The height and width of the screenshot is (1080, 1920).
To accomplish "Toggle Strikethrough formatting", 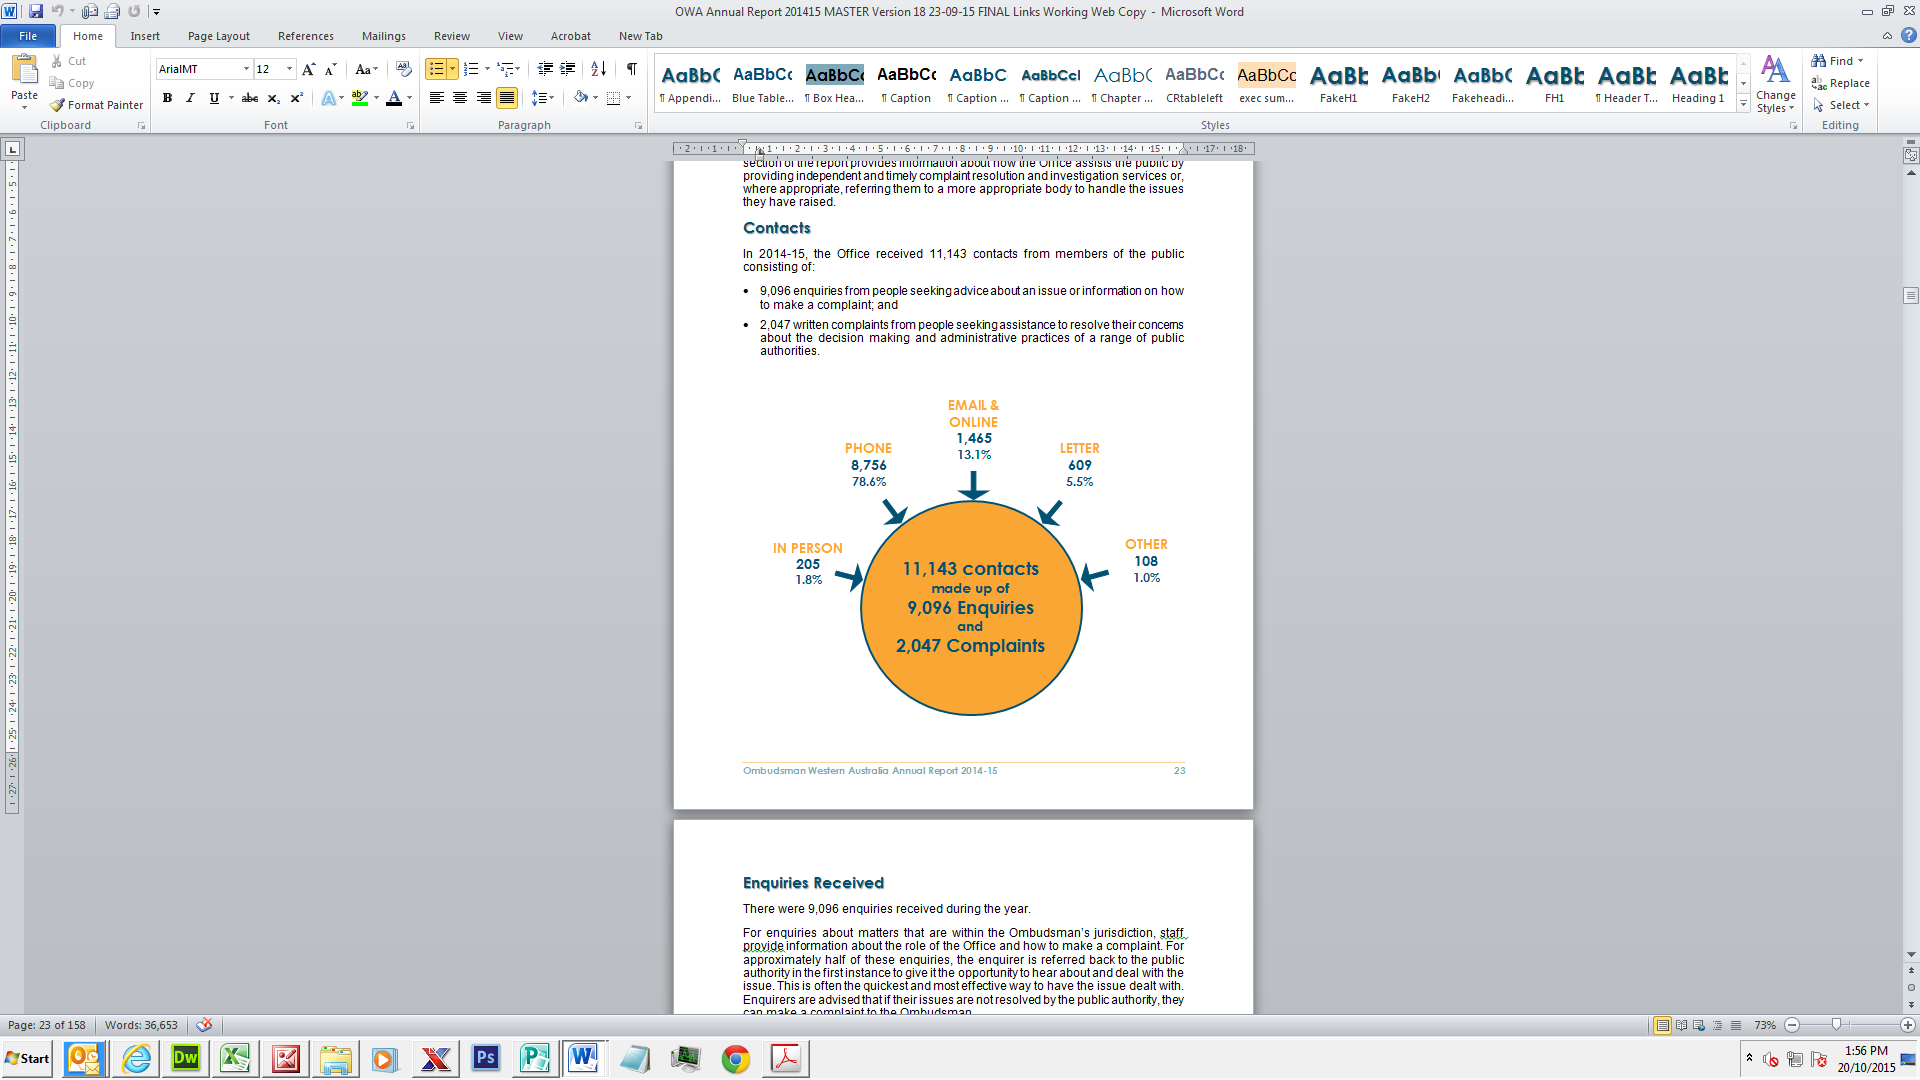I will coord(250,98).
